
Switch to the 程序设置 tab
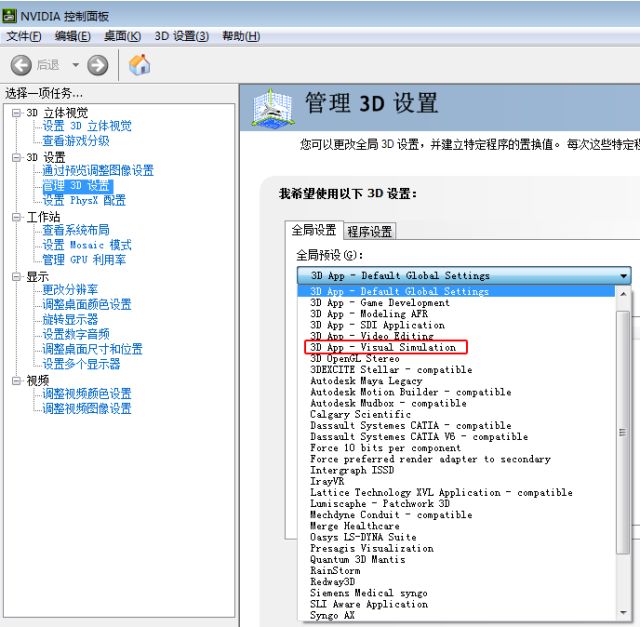[369, 231]
